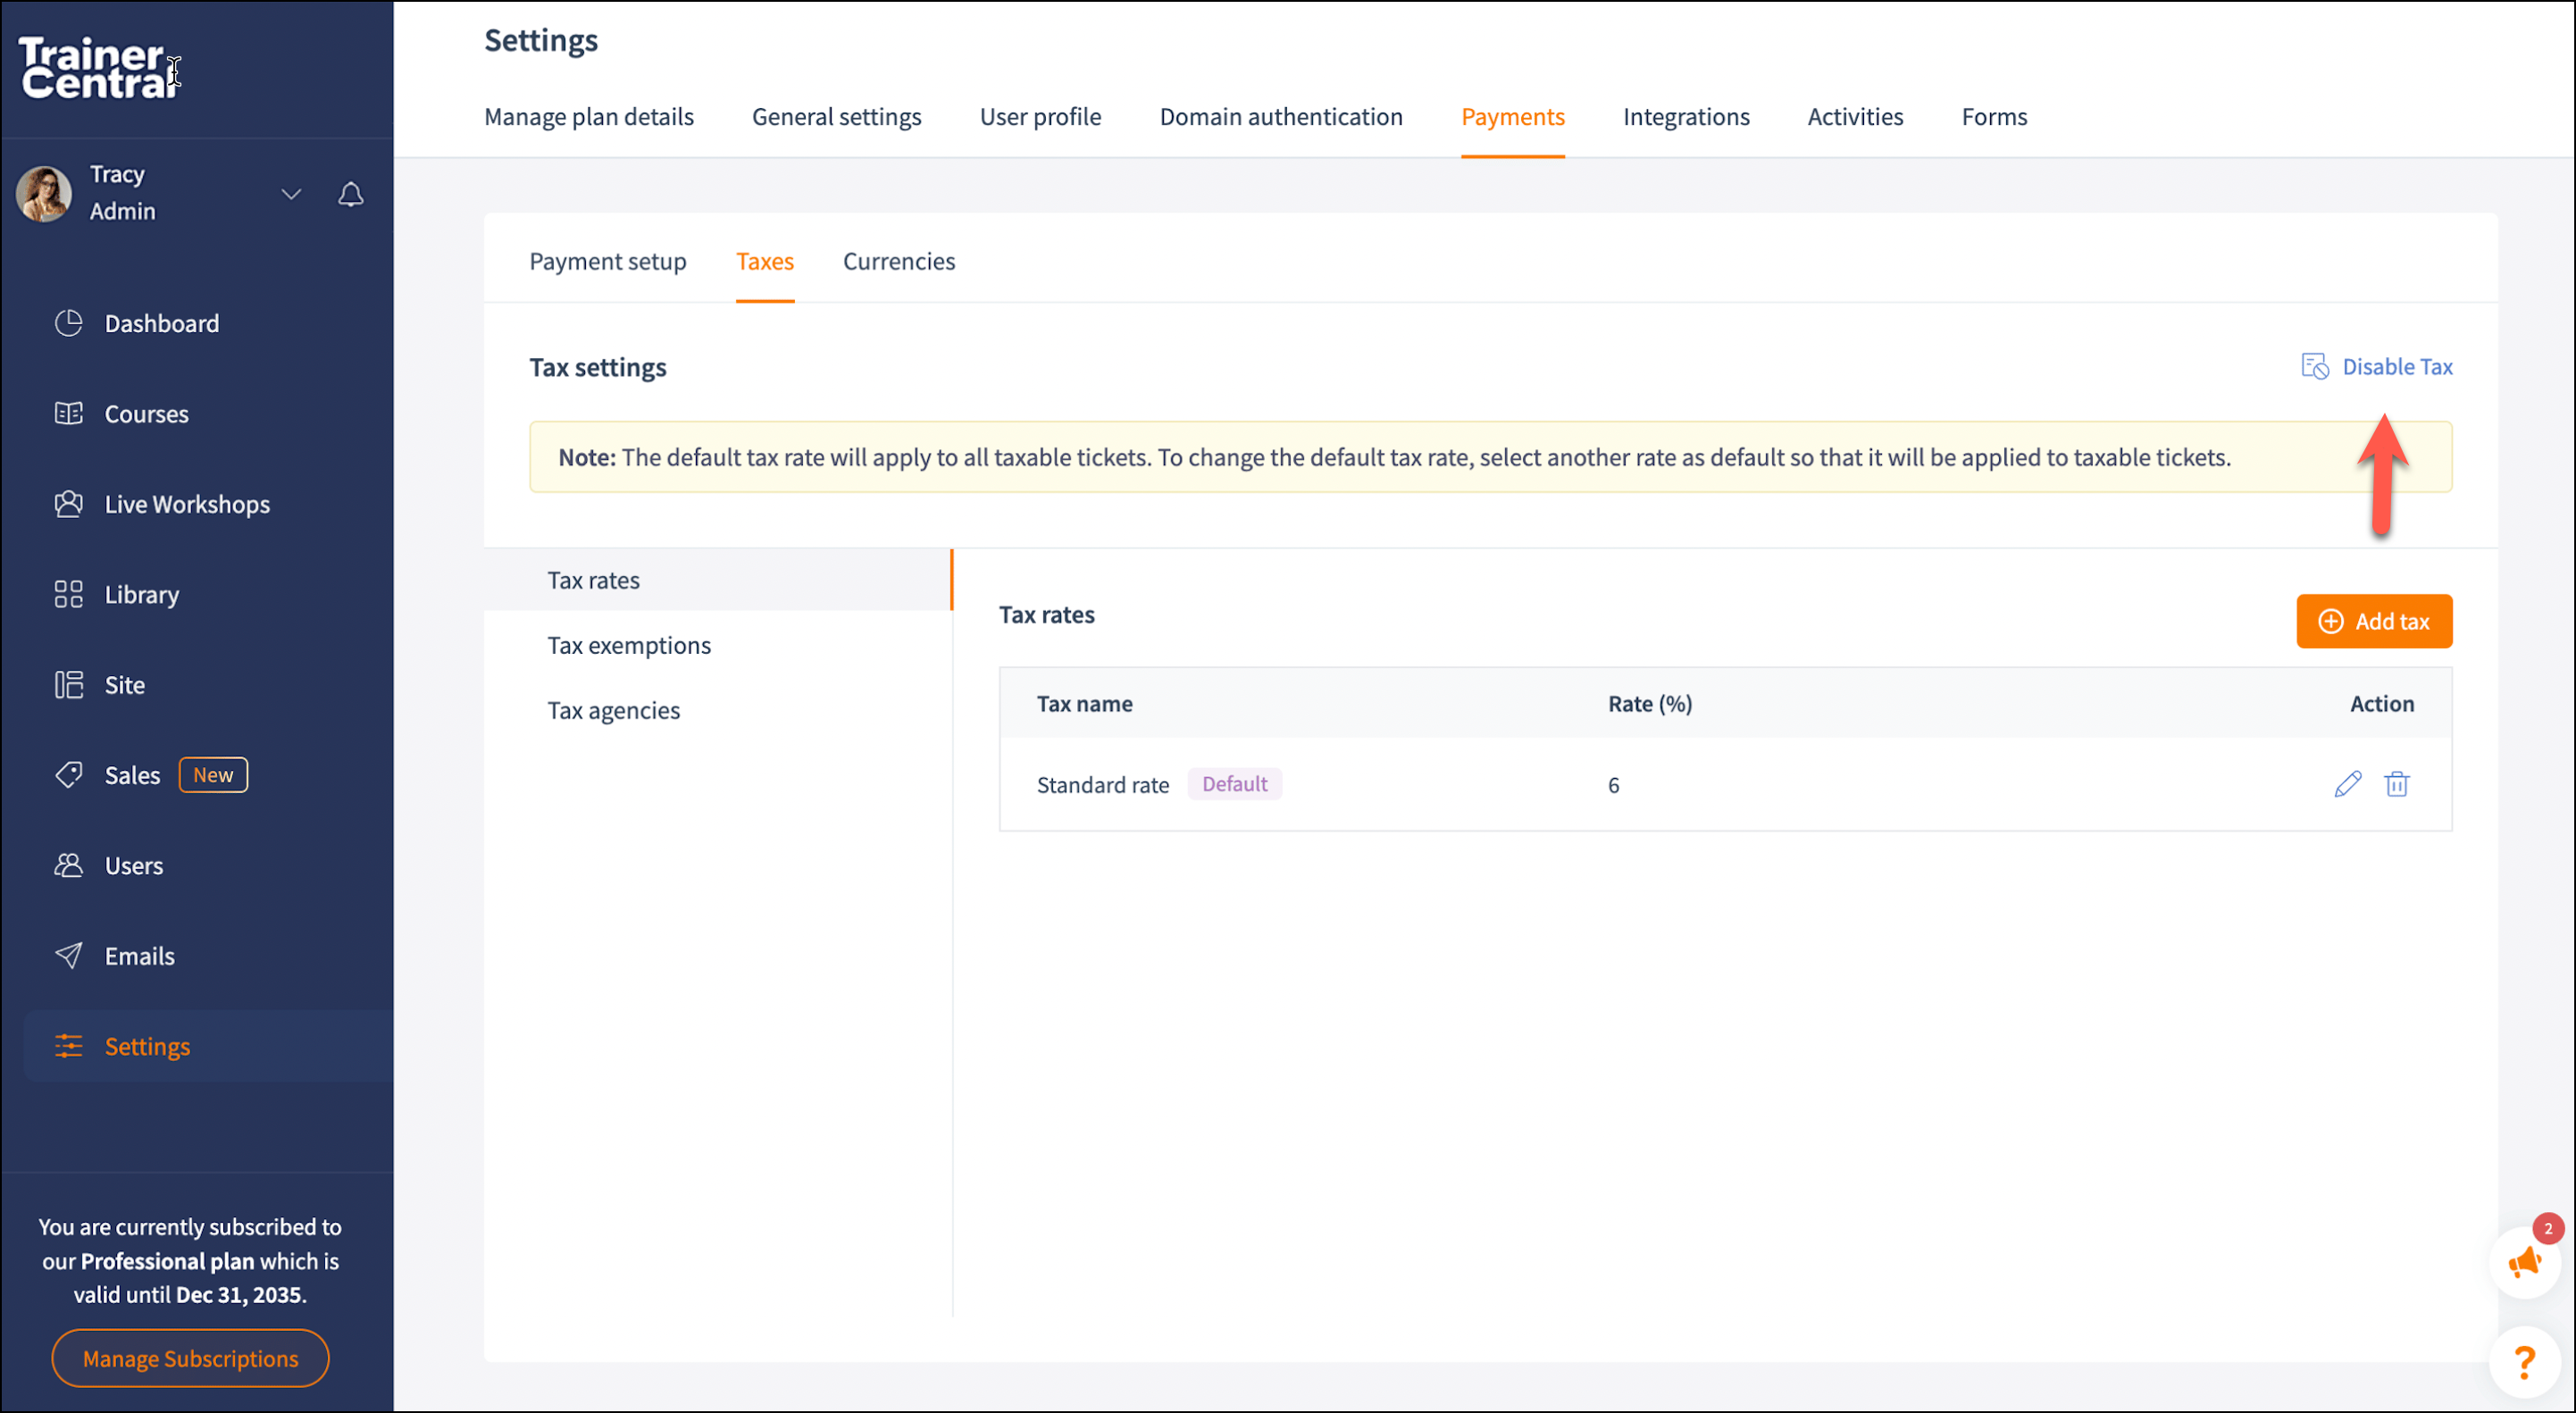The height and width of the screenshot is (1413, 2576).
Task: Click the Library grid icon
Action: tap(68, 594)
